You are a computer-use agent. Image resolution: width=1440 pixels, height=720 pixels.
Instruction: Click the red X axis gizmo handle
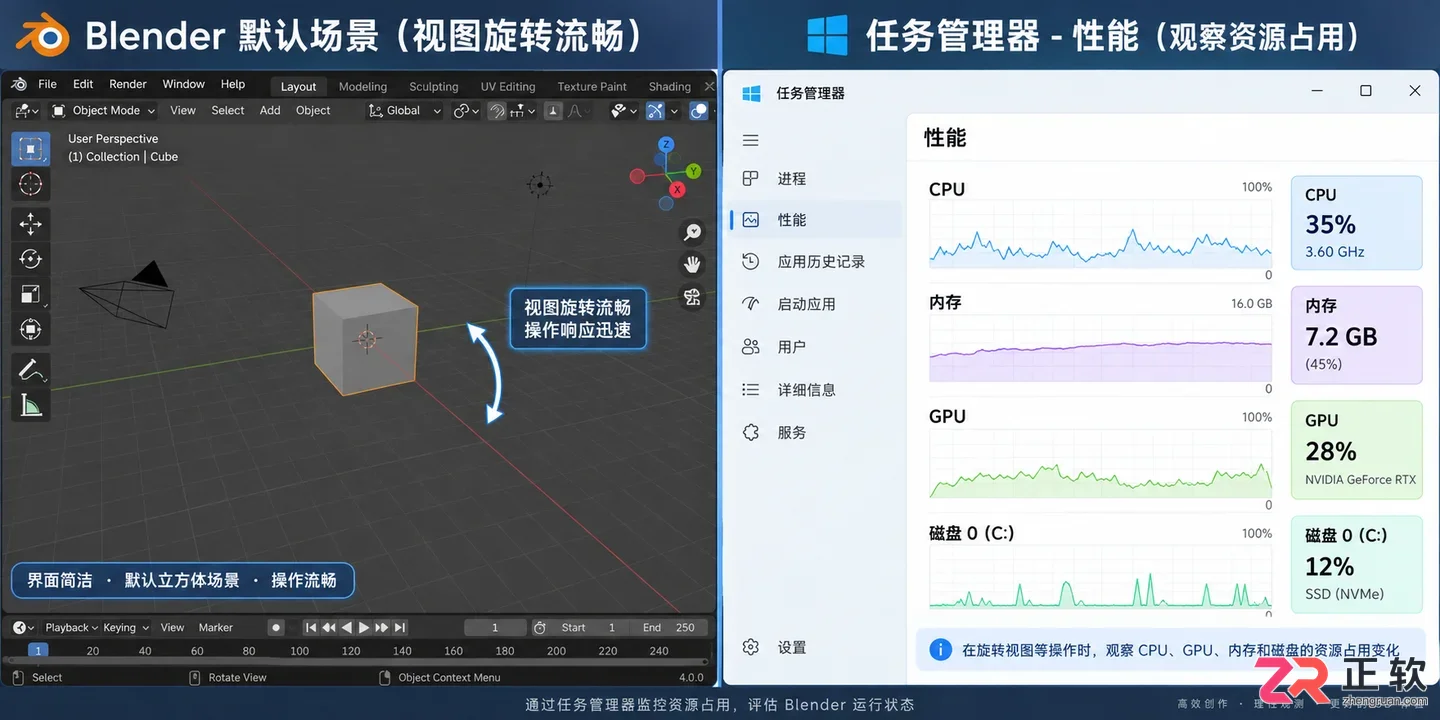coord(677,189)
